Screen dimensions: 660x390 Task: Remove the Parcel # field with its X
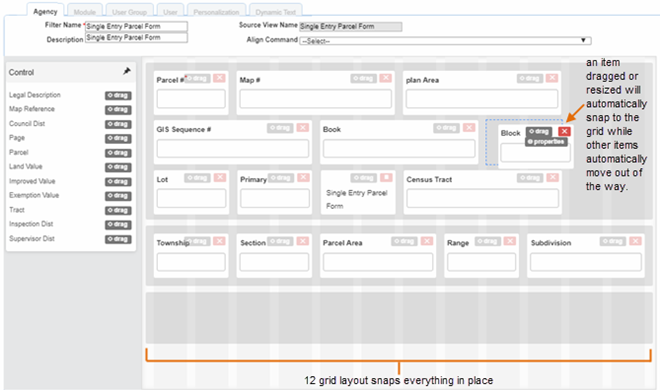coord(219,78)
